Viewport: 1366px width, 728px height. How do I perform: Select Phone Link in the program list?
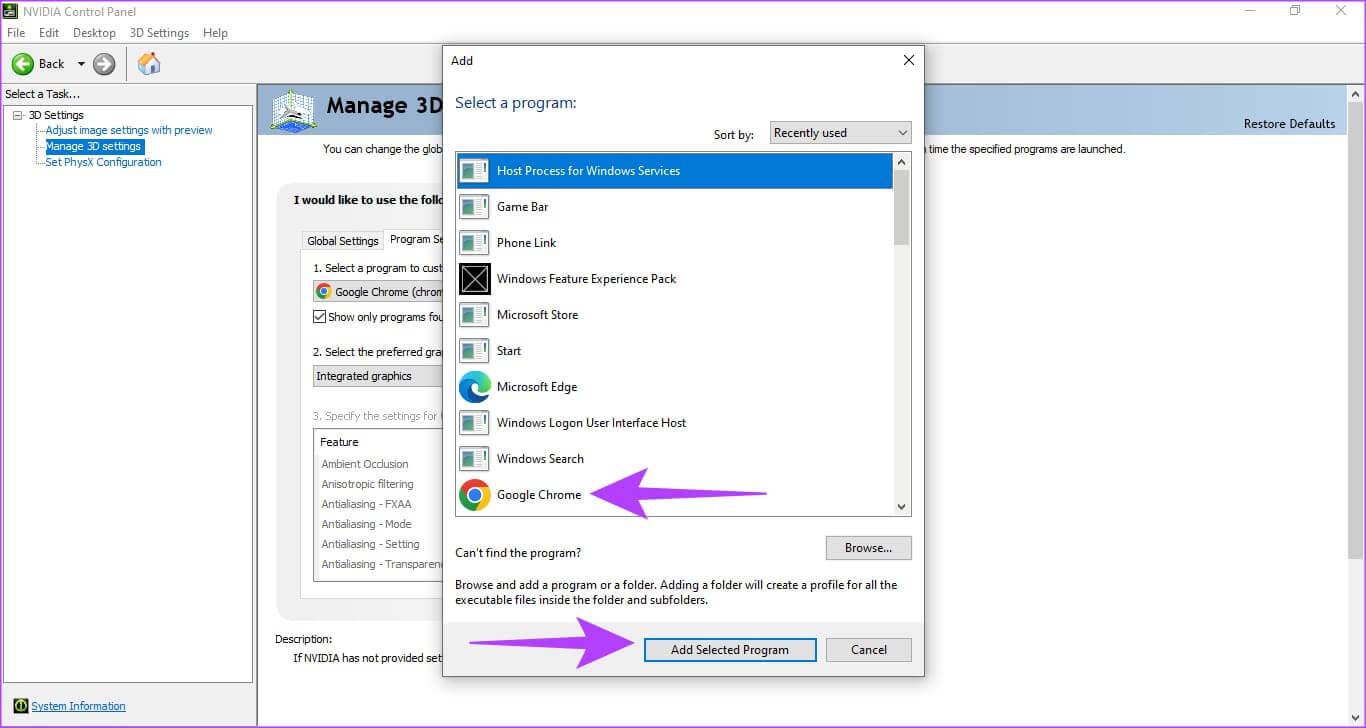(x=674, y=243)
